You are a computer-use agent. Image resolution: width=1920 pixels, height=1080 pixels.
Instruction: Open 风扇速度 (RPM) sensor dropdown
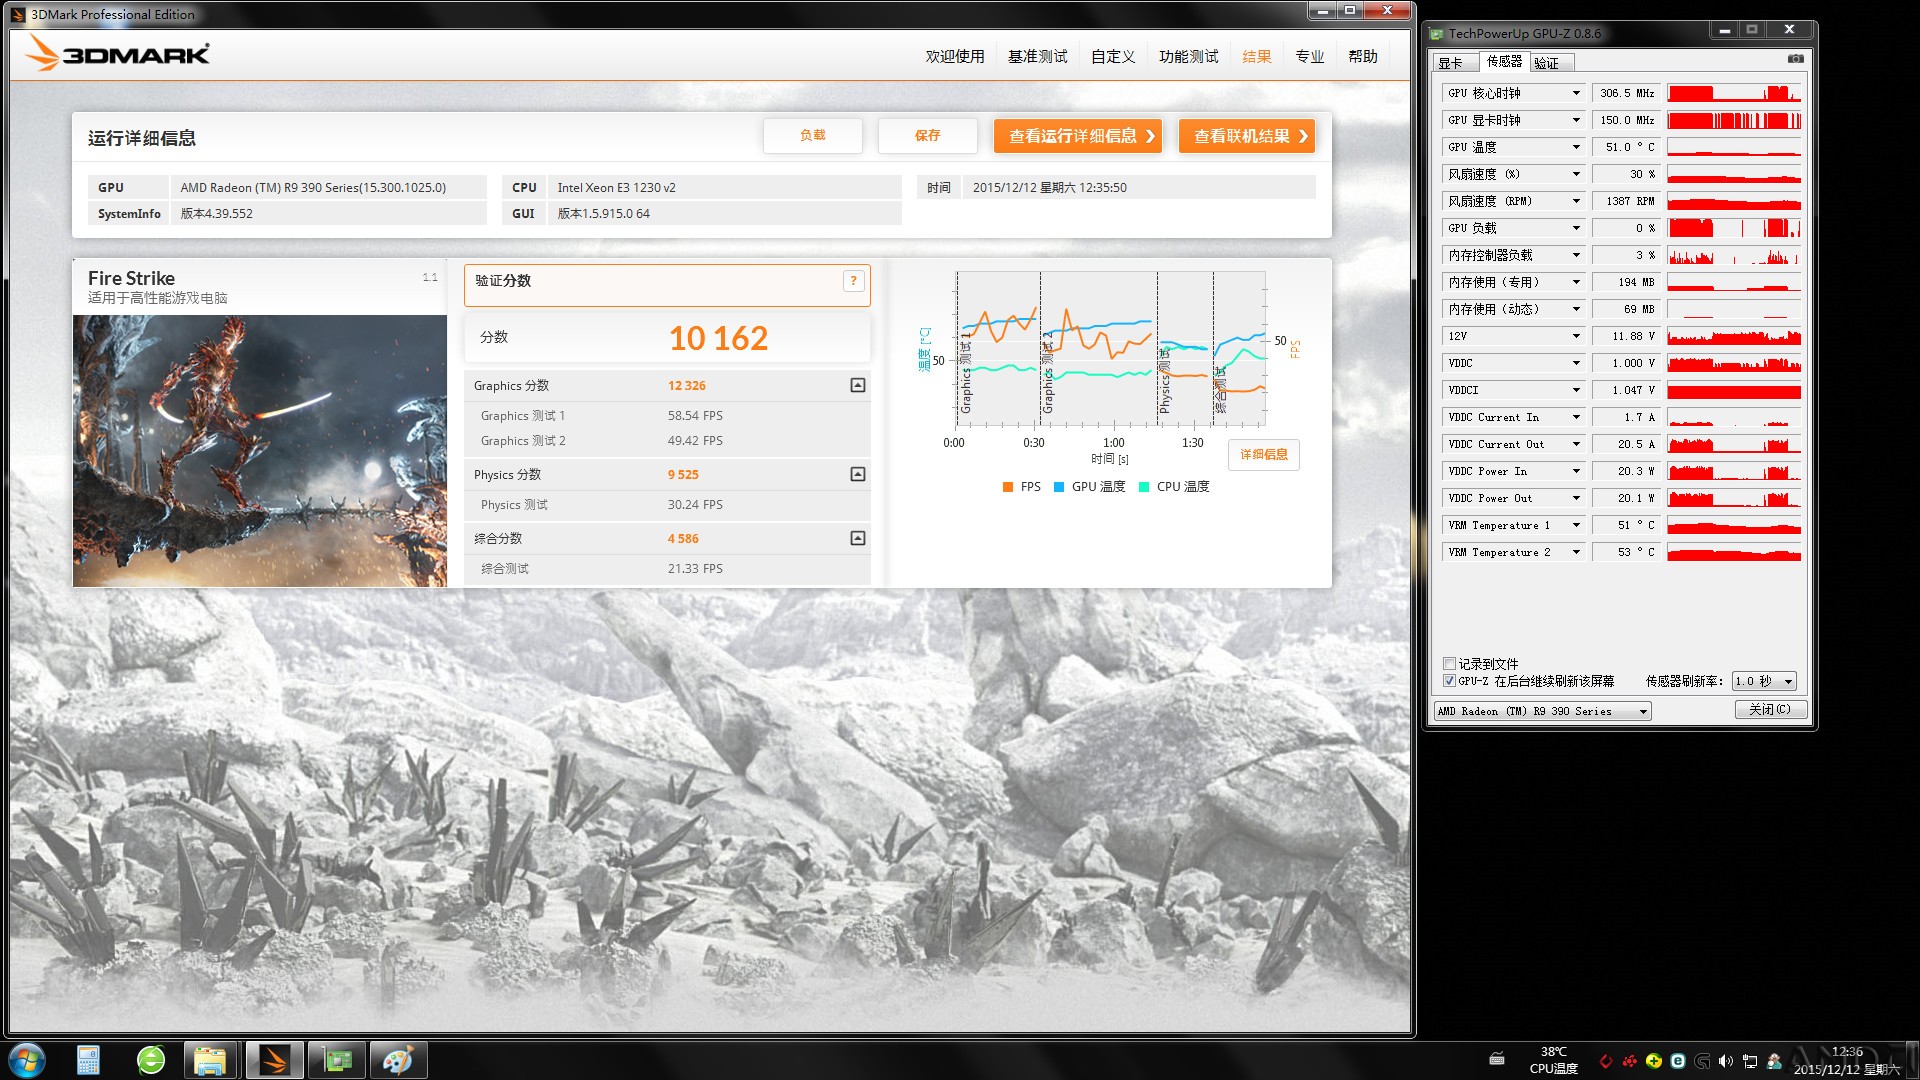point(1576,201)
